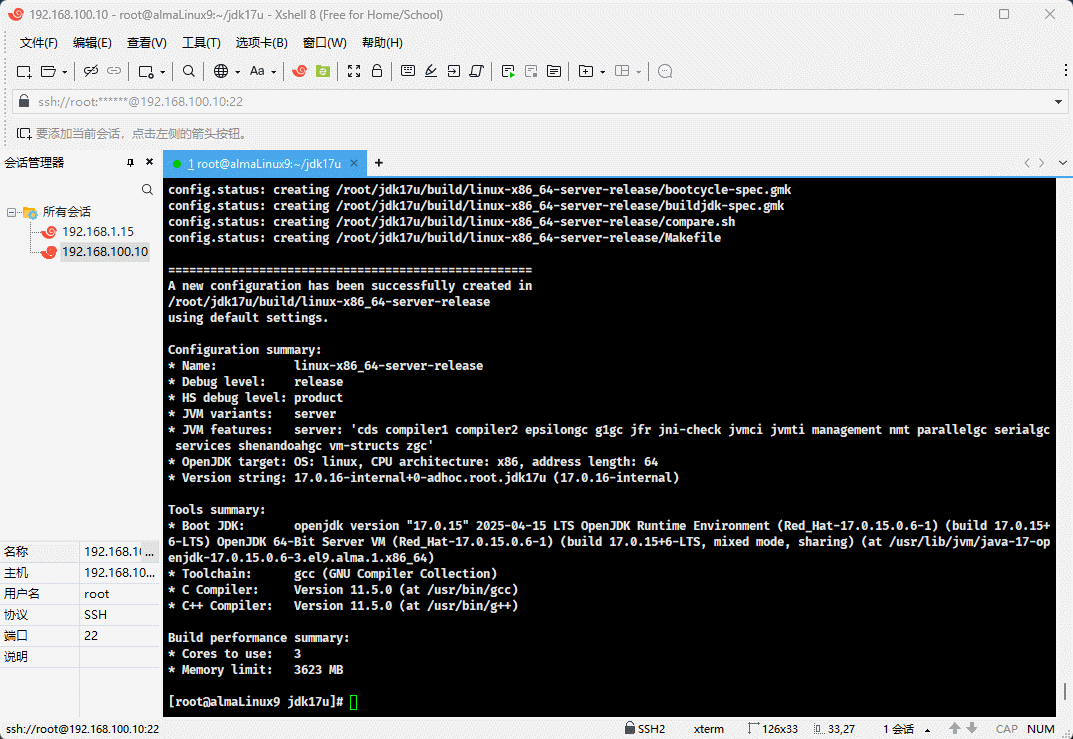Launch Xftp green folder icon
The width and height of the screenshot is (1073, 739).
(x=323, y=71)
